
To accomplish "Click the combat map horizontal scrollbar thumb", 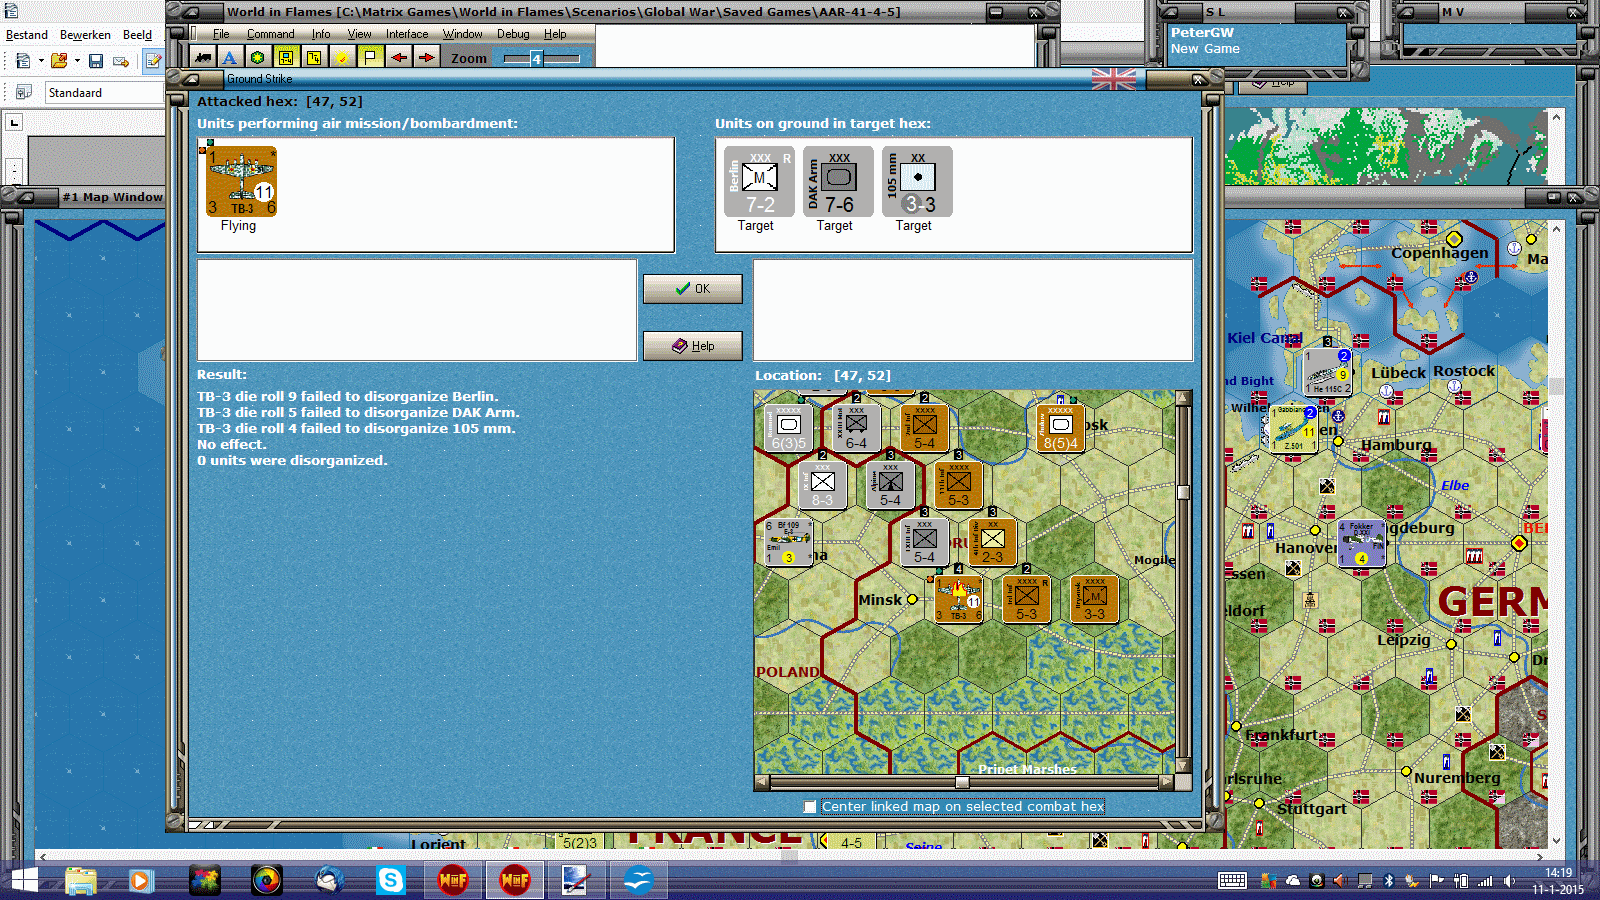I will click(962, 782).
